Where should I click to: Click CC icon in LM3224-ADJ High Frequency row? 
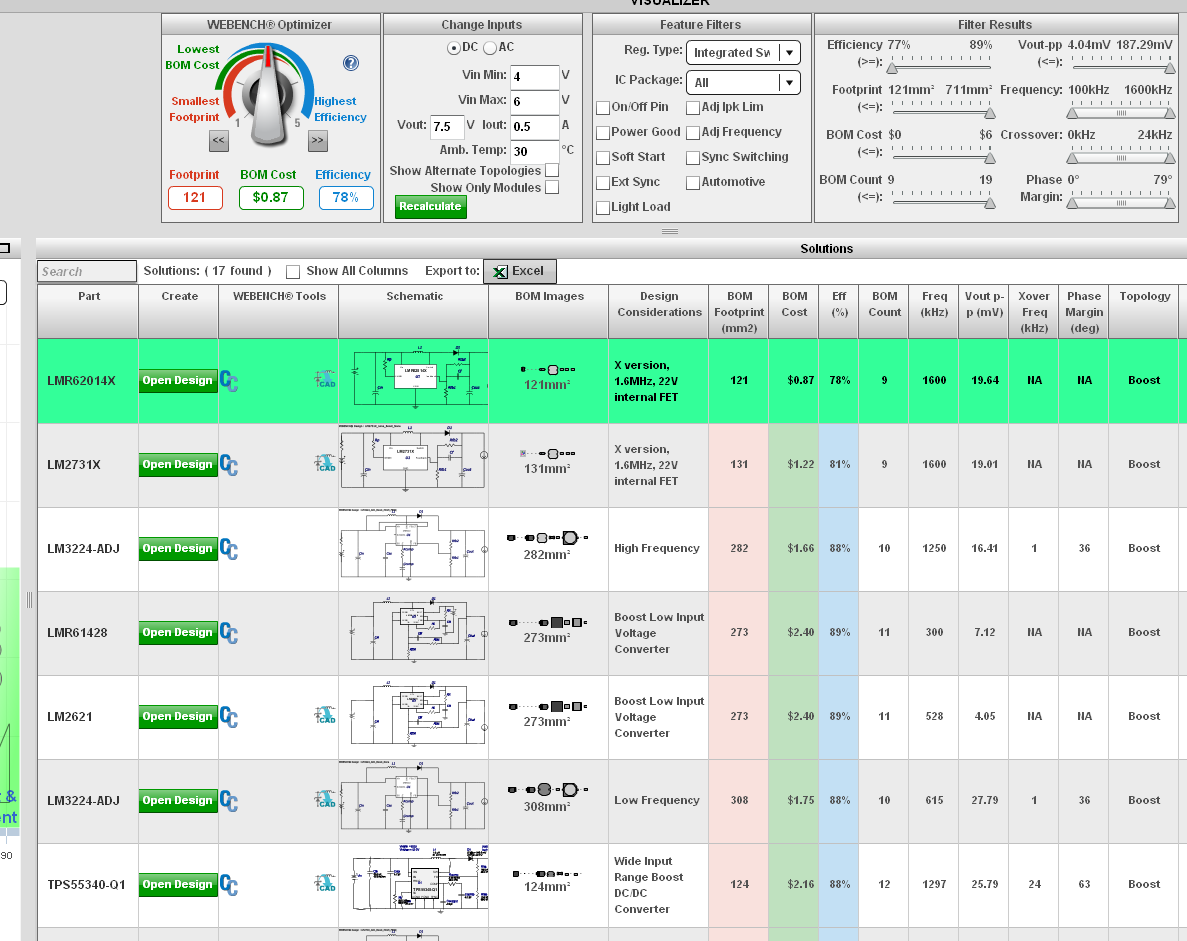pos(229,549)
